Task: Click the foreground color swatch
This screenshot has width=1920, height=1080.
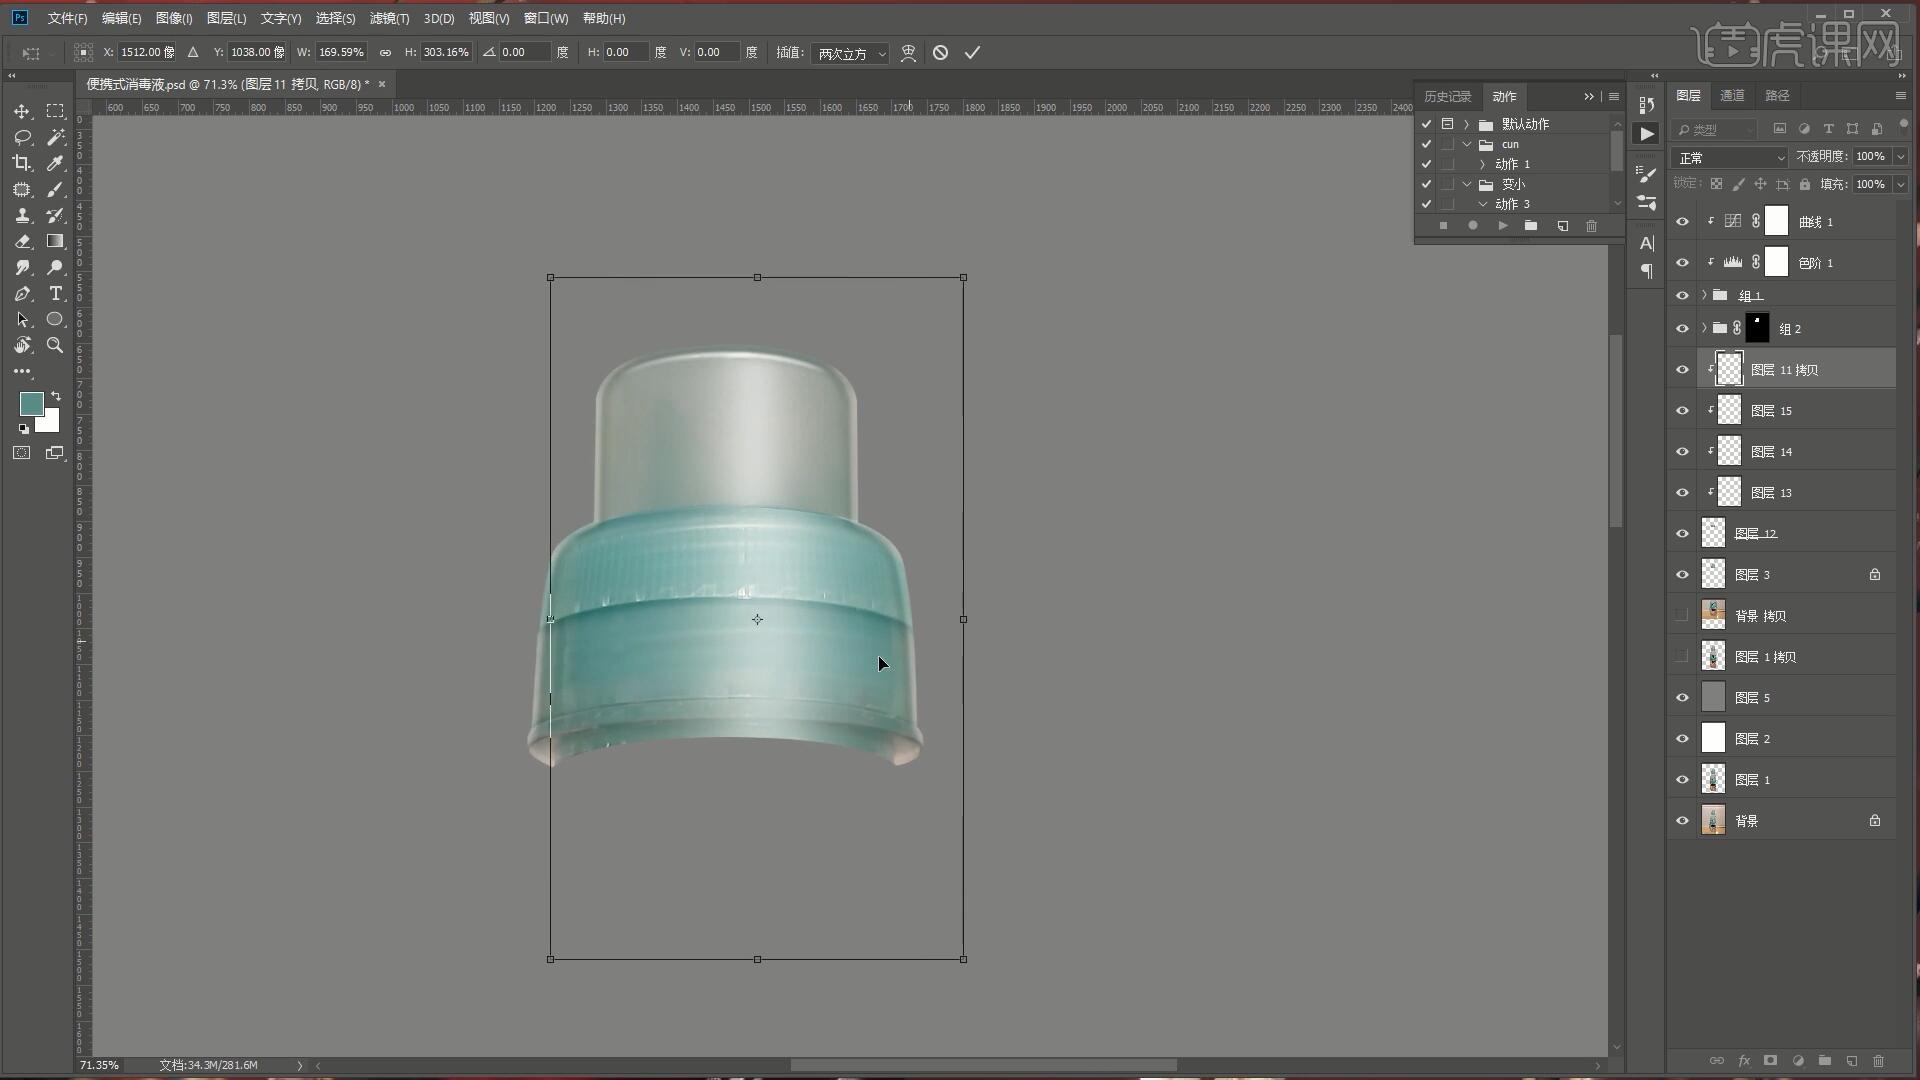Action: (31, 404)
